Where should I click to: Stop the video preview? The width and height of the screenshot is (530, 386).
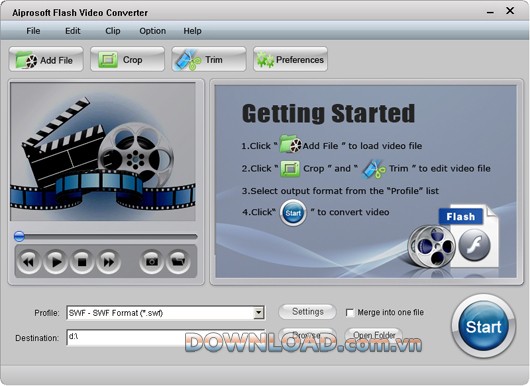click(82, 261)
